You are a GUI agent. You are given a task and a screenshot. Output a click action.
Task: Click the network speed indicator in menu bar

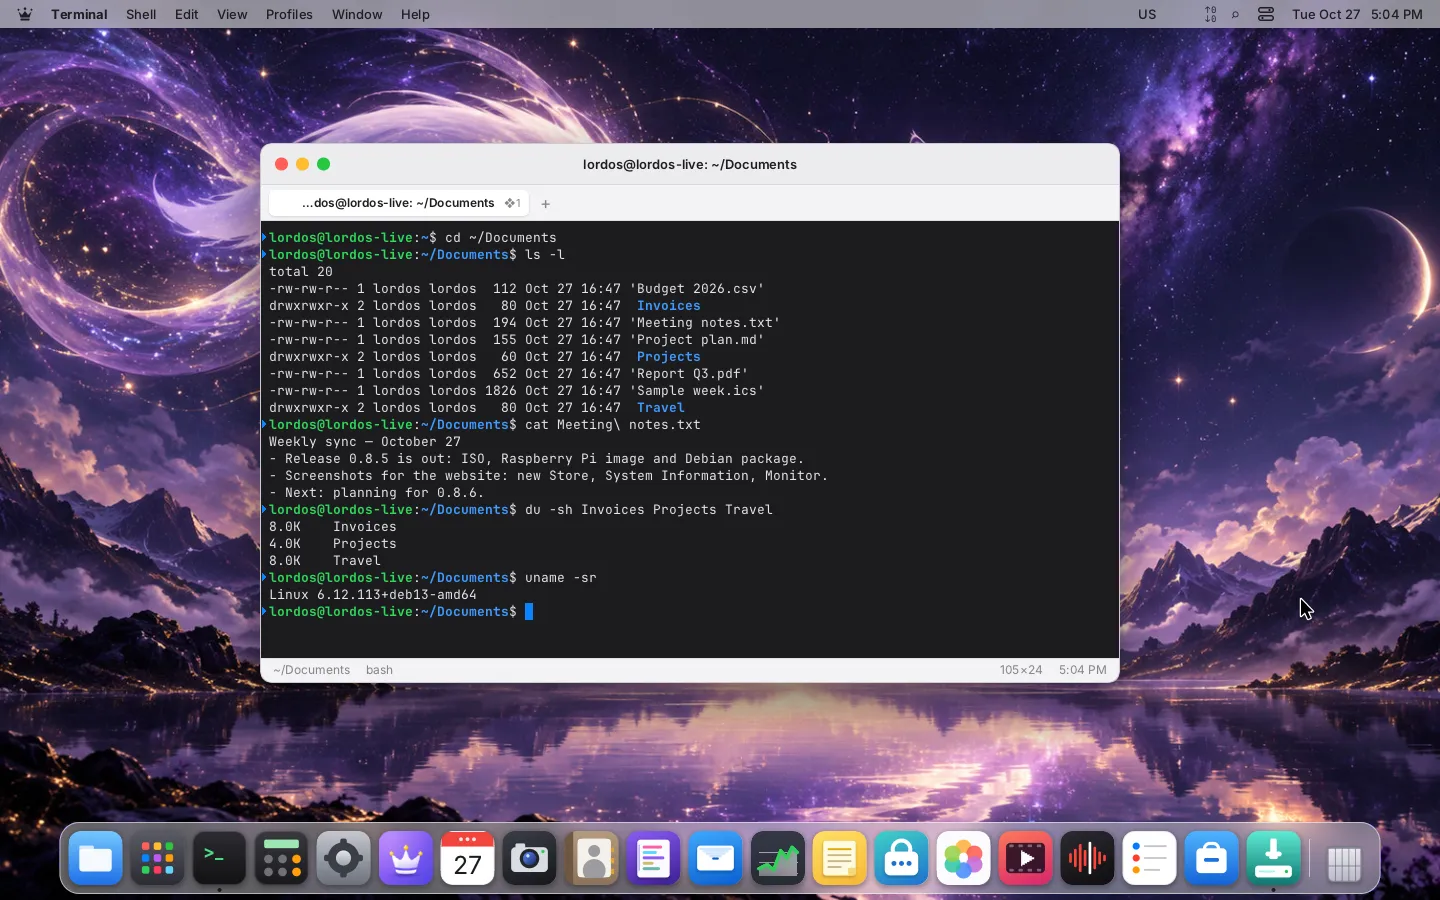pyautogui.click(x=1210, y=14)
